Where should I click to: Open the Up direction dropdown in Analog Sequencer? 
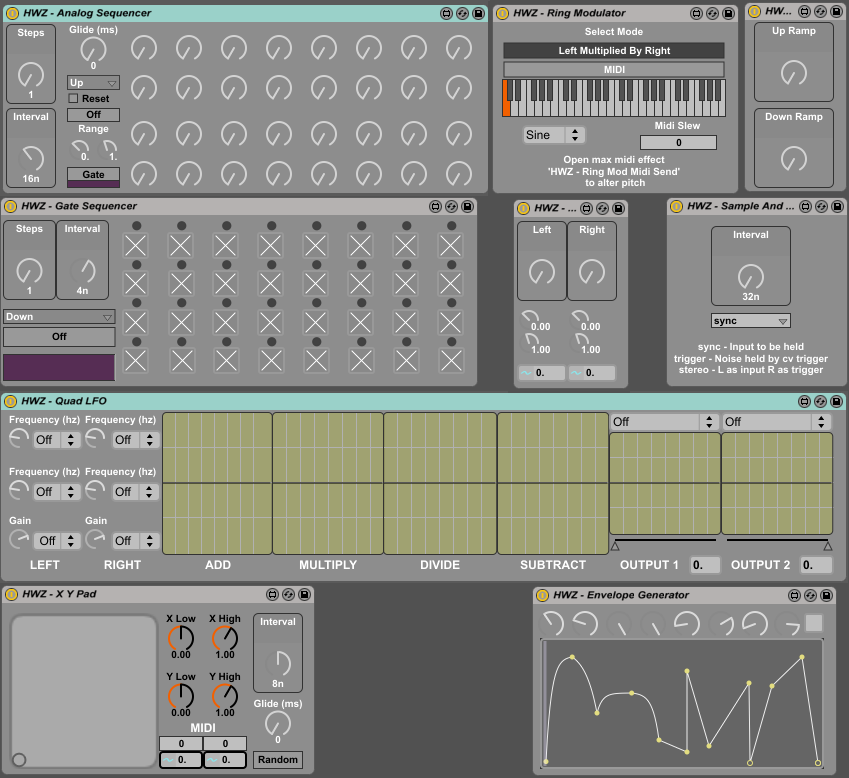tap(93, 83)
